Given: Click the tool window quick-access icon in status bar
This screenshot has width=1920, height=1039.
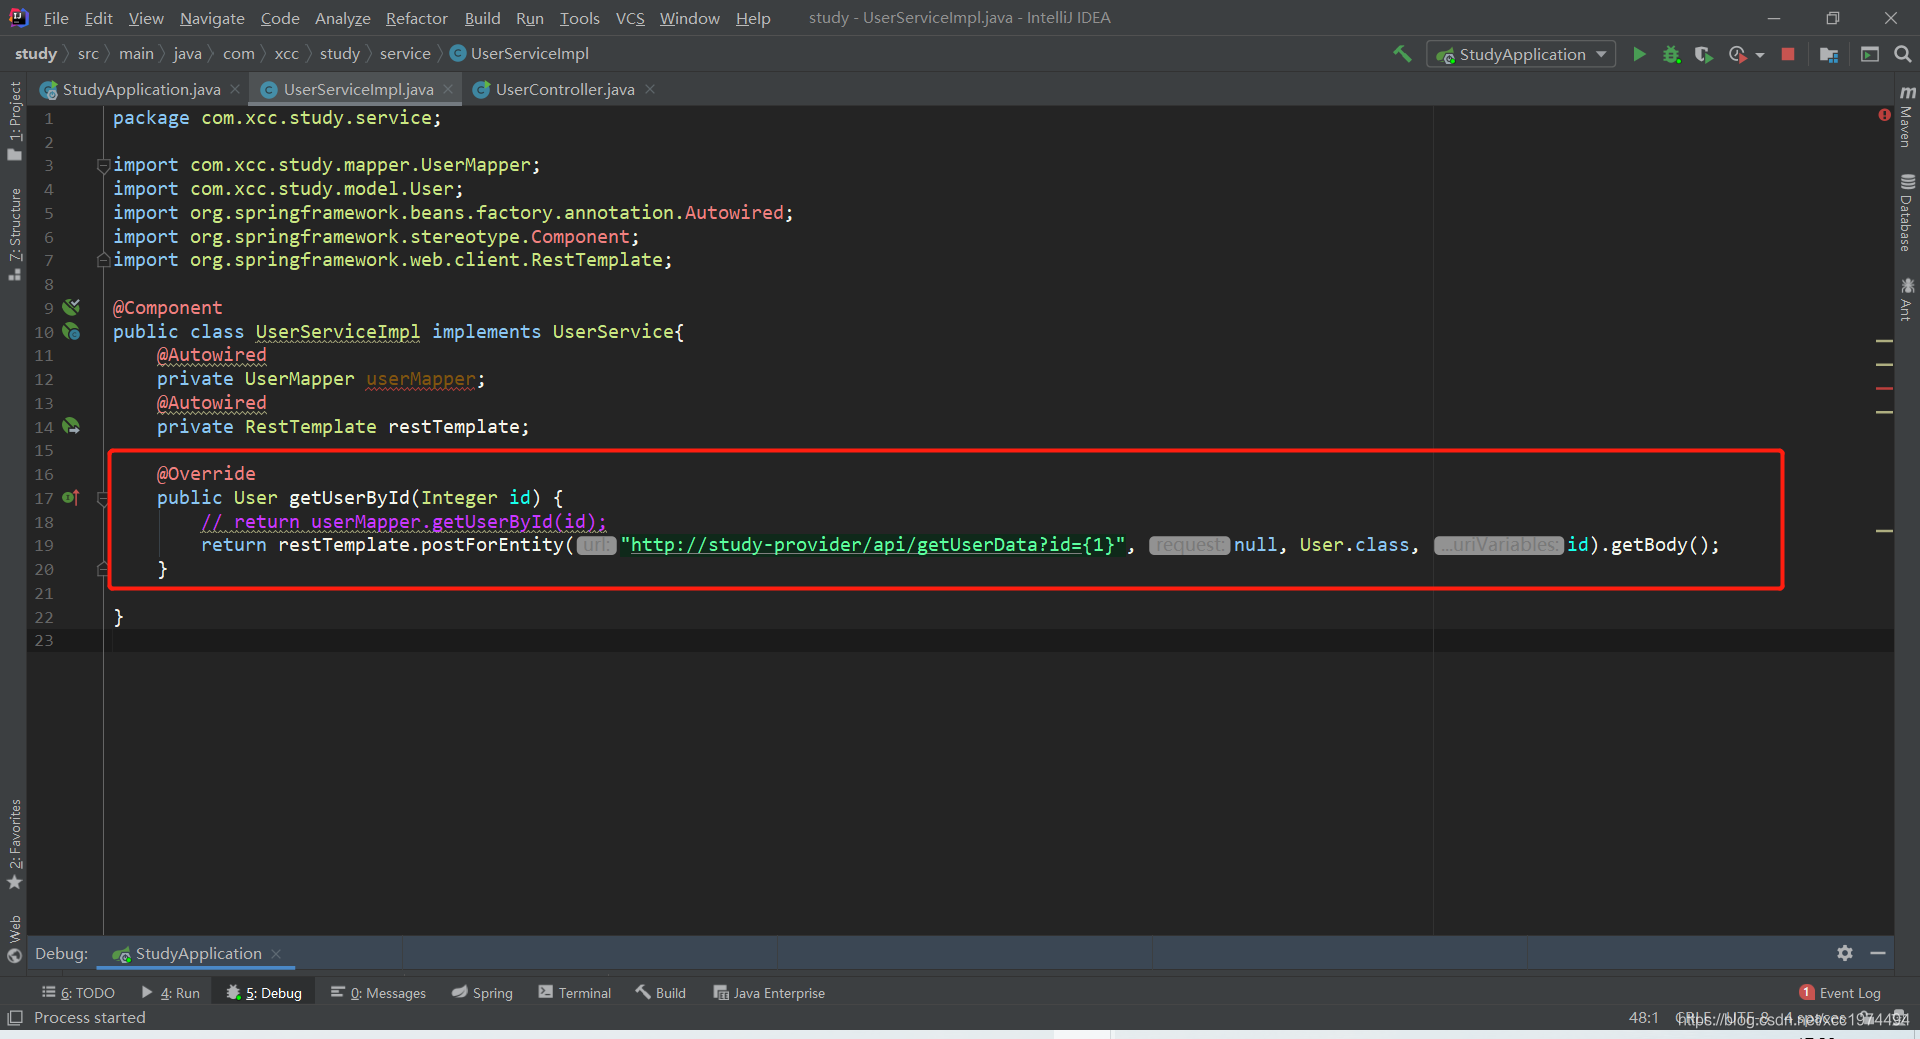Looking at the screenshot, I should click(14, 1017).
